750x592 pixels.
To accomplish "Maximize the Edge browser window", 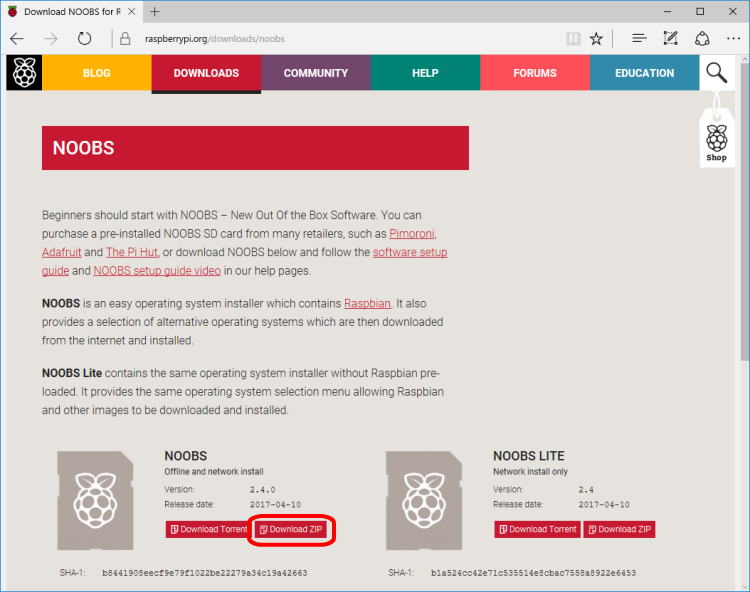I will point(700,11).
